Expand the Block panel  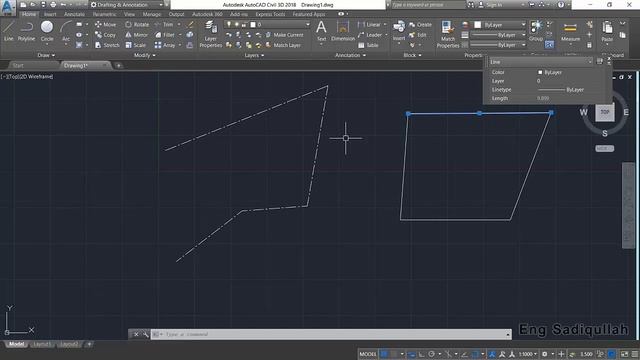tap(412, 55)
